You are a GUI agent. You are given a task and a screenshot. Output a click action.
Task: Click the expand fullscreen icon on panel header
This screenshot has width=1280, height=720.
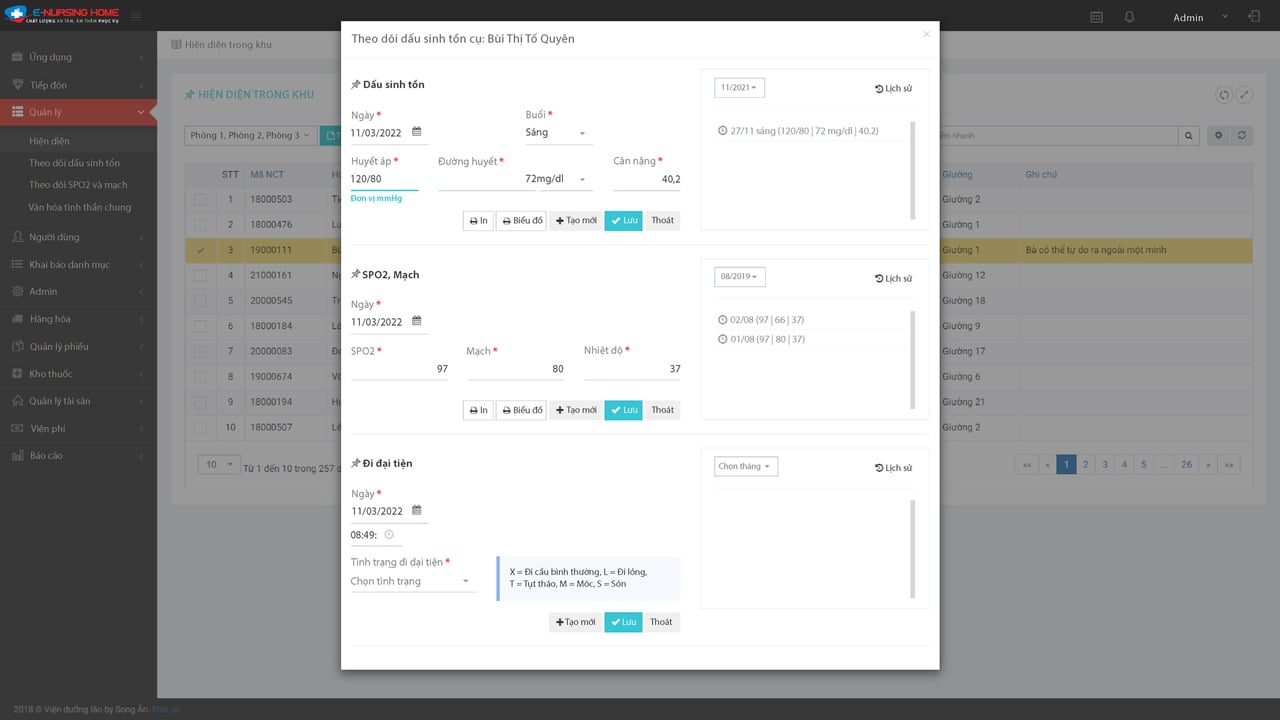1244,94
